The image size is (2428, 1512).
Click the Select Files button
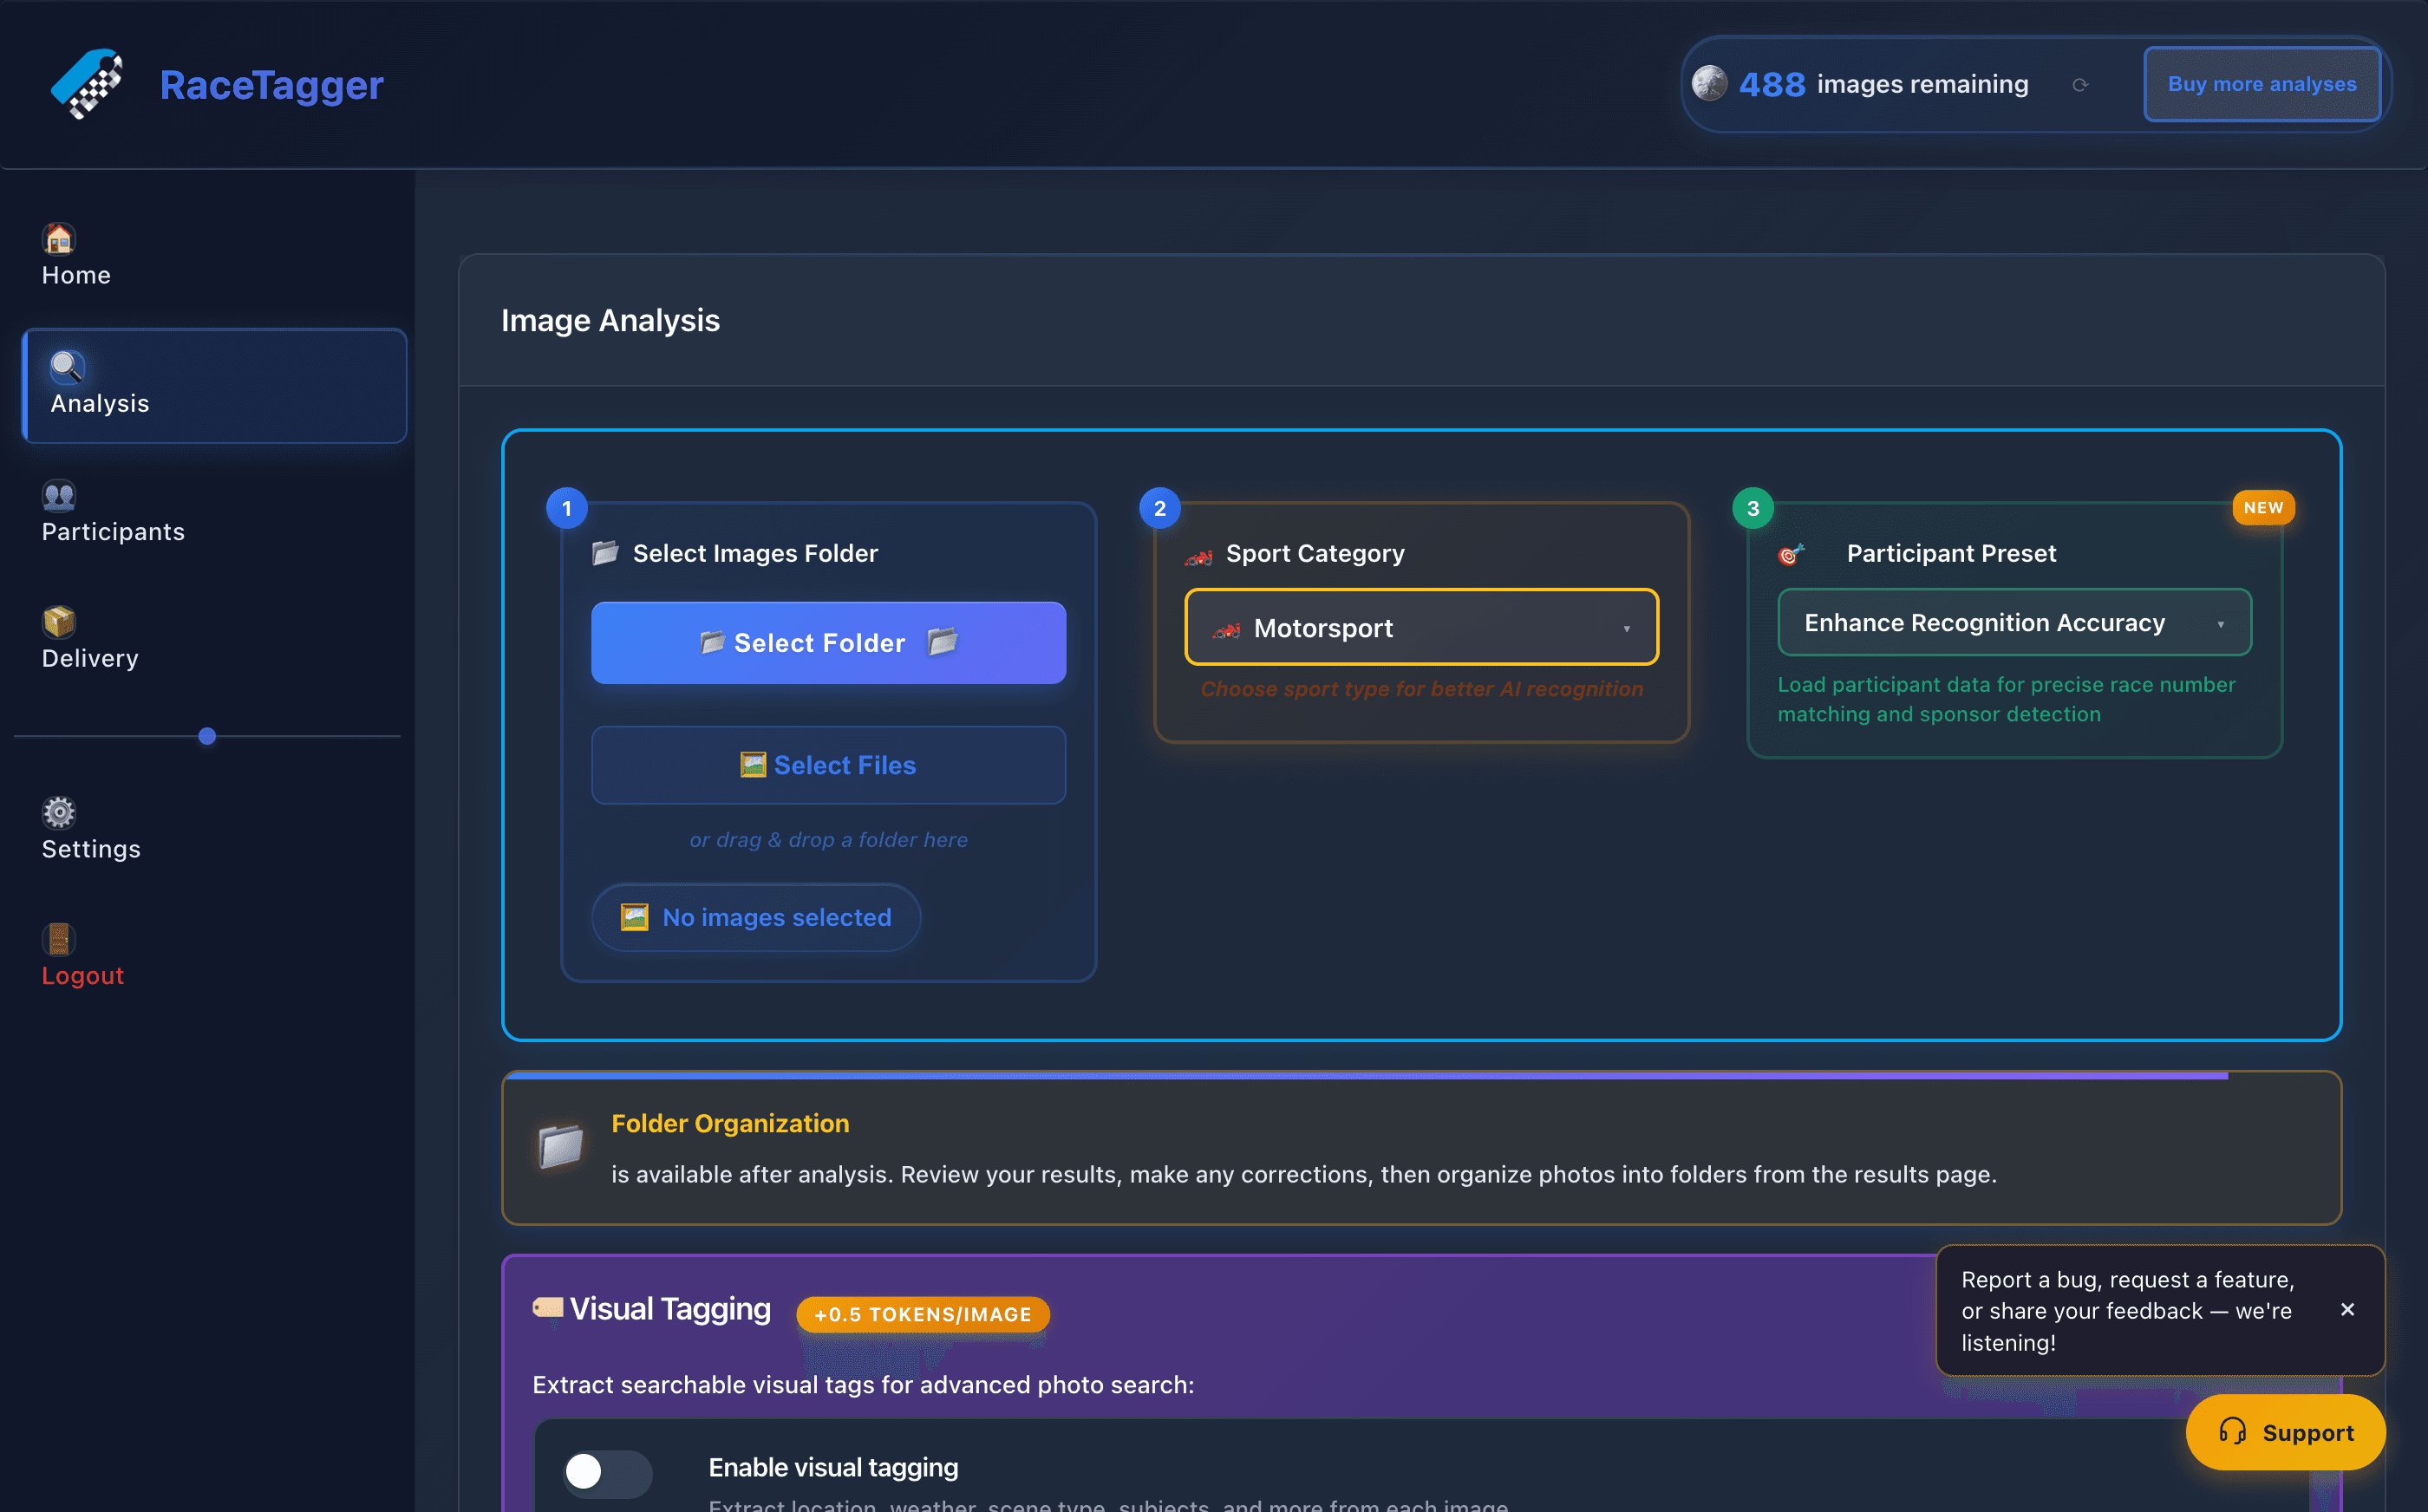tap(828, 765)
